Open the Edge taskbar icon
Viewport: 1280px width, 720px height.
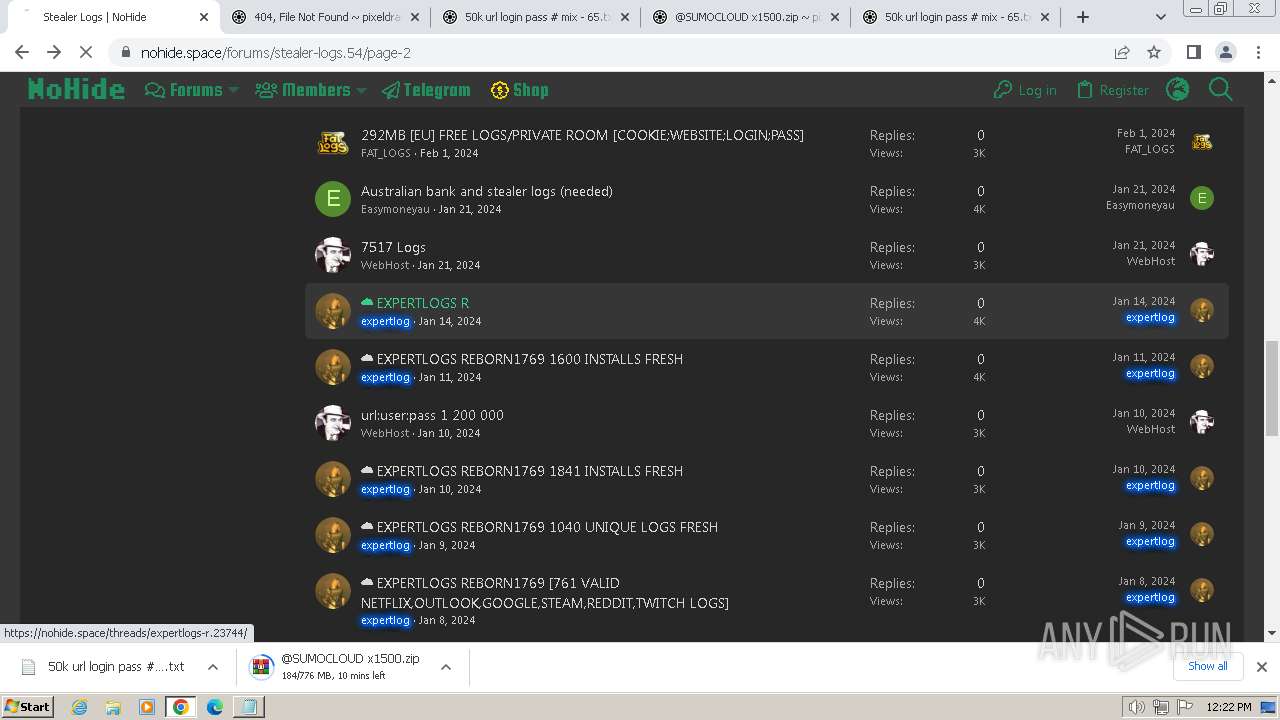[x=214, y=707]
